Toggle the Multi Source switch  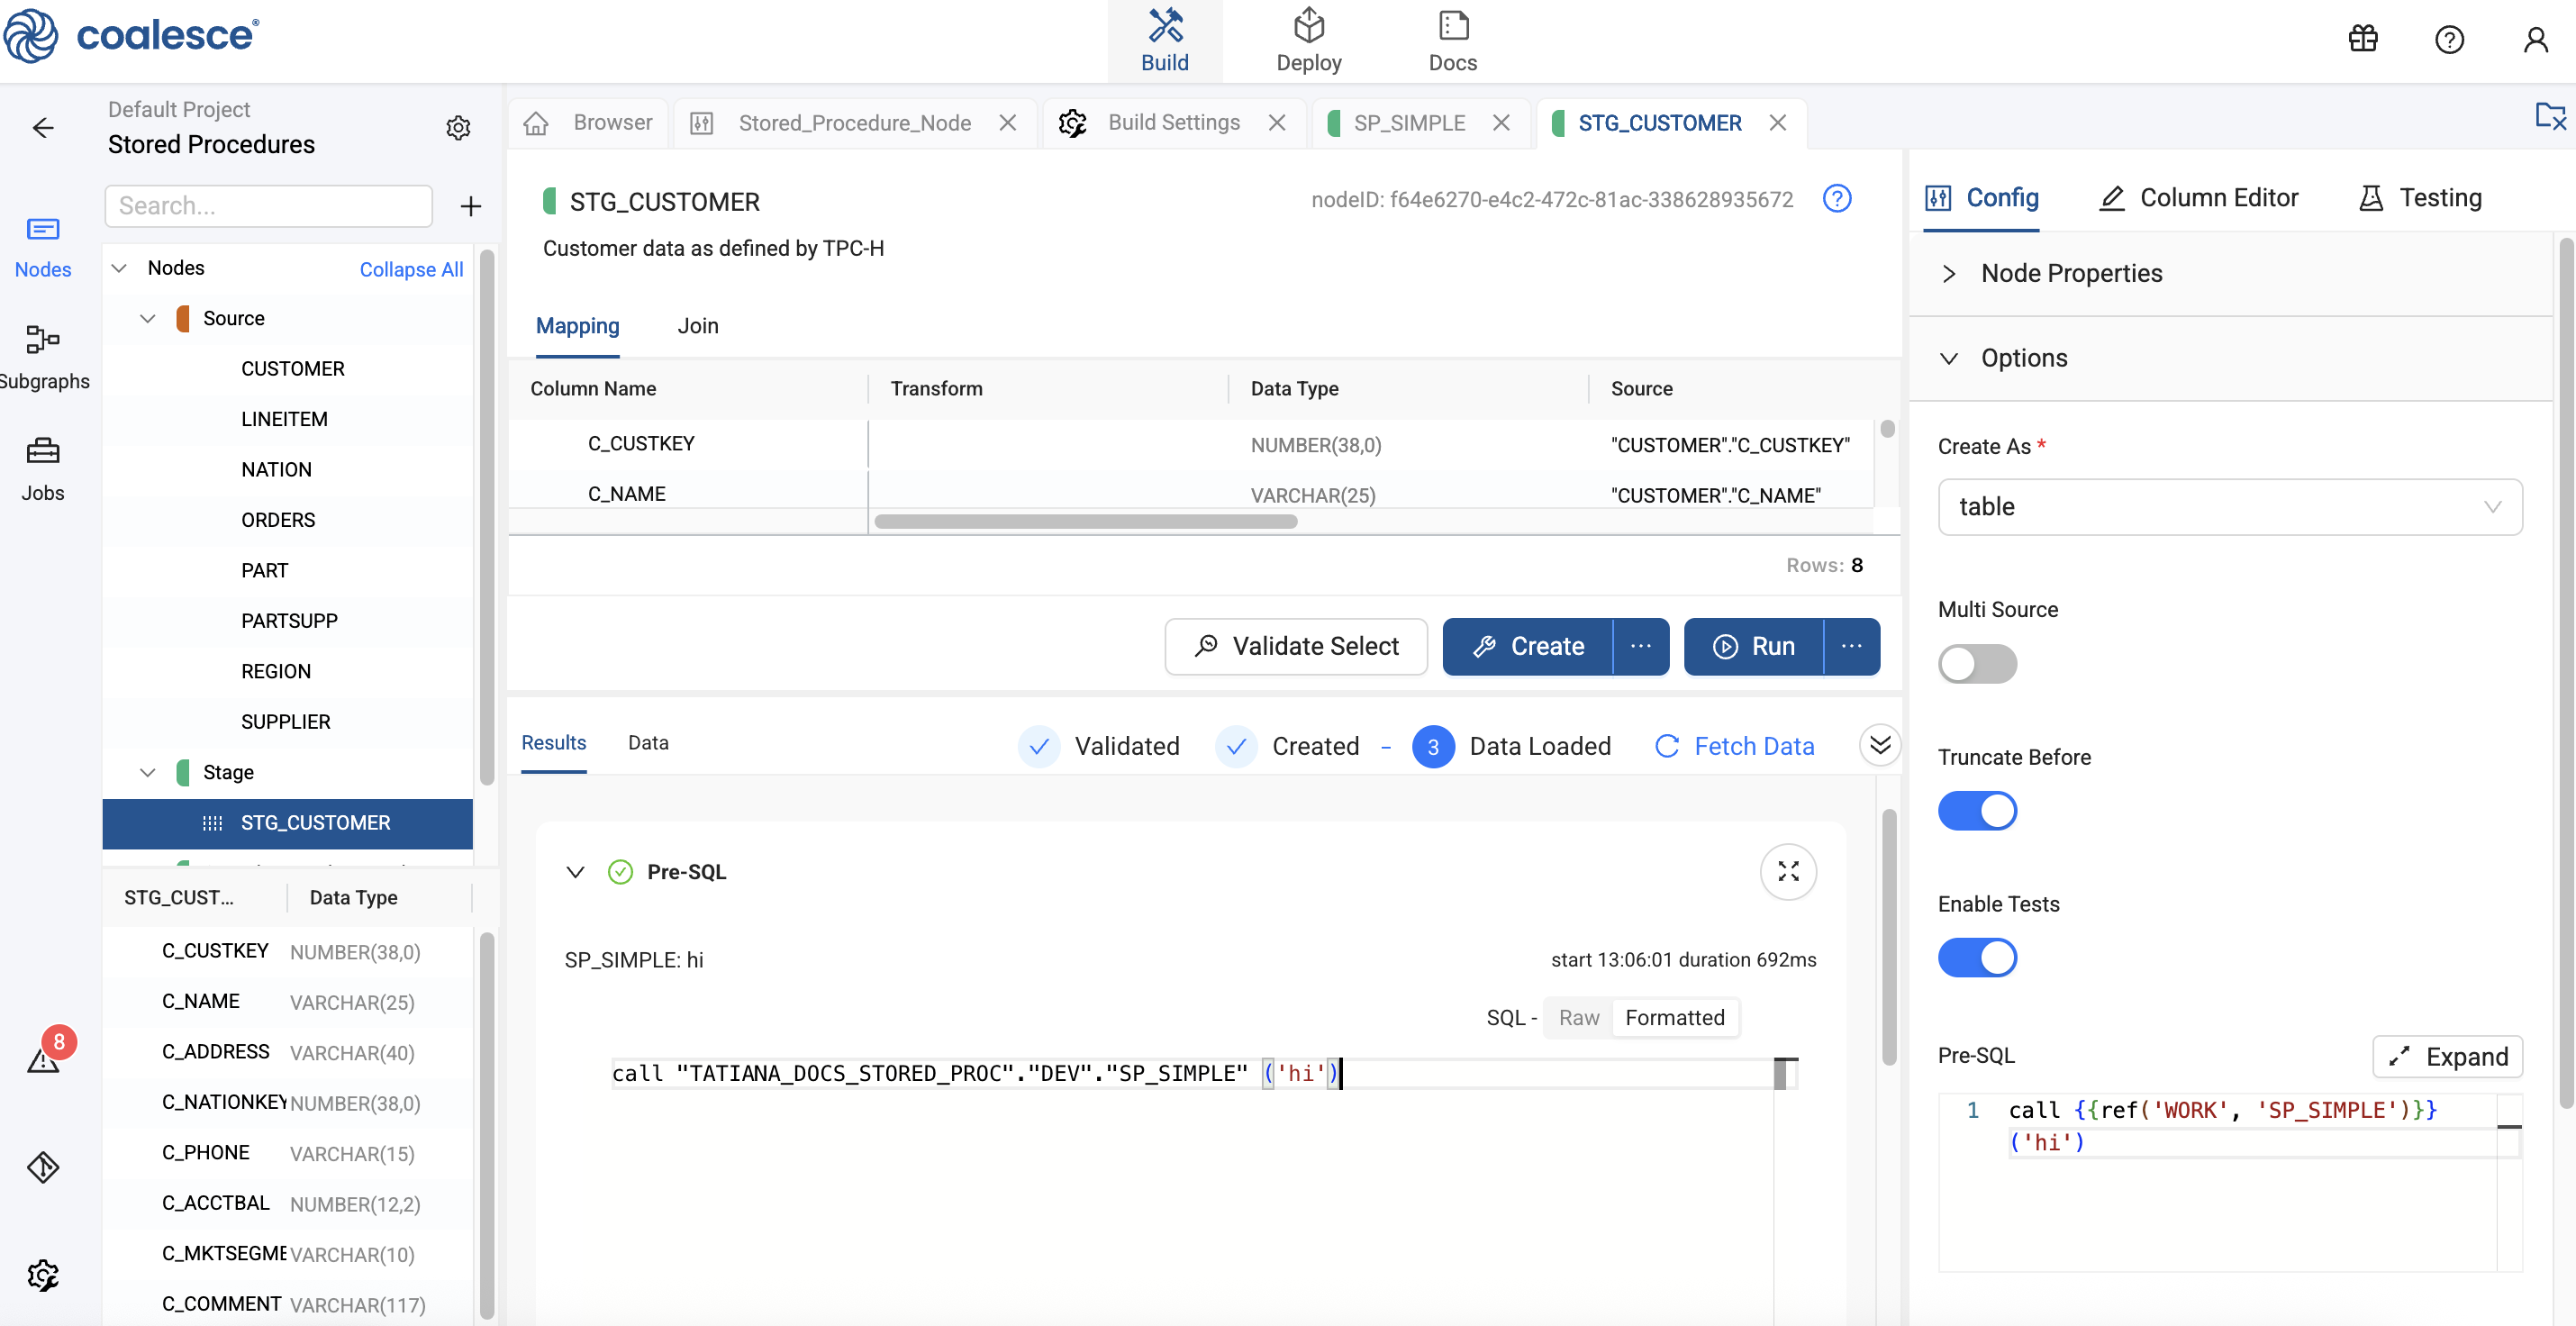coord(1977,664)
